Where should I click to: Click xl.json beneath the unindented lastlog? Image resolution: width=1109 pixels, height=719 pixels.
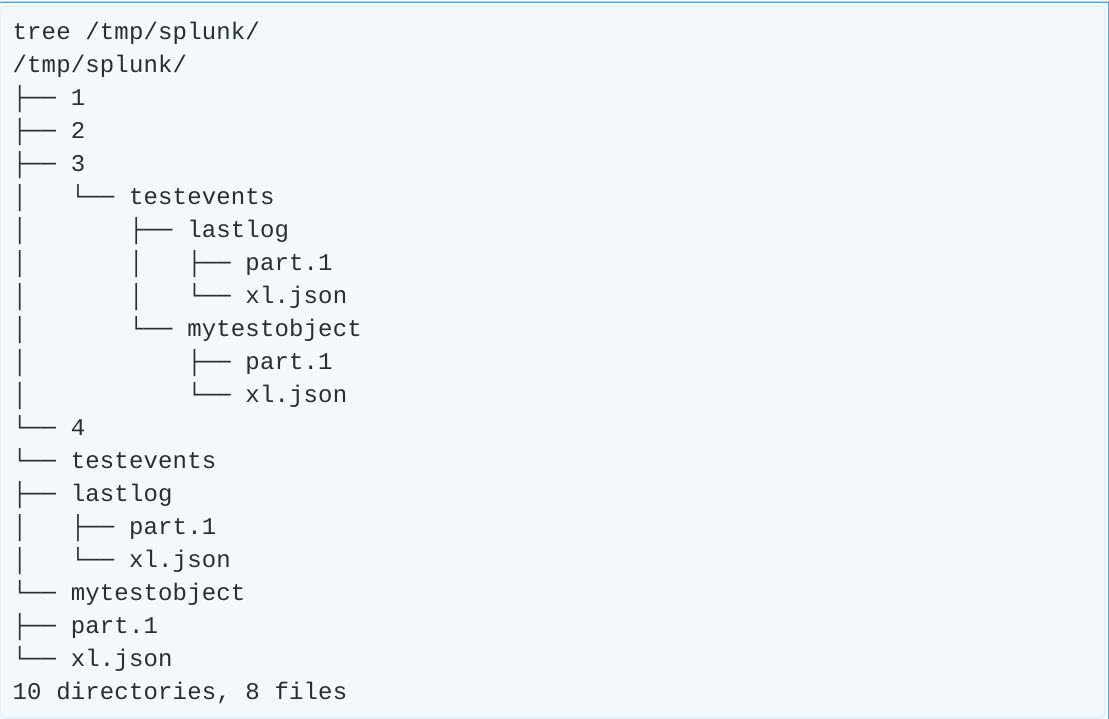pyautogui.click(x=179, y=560)
